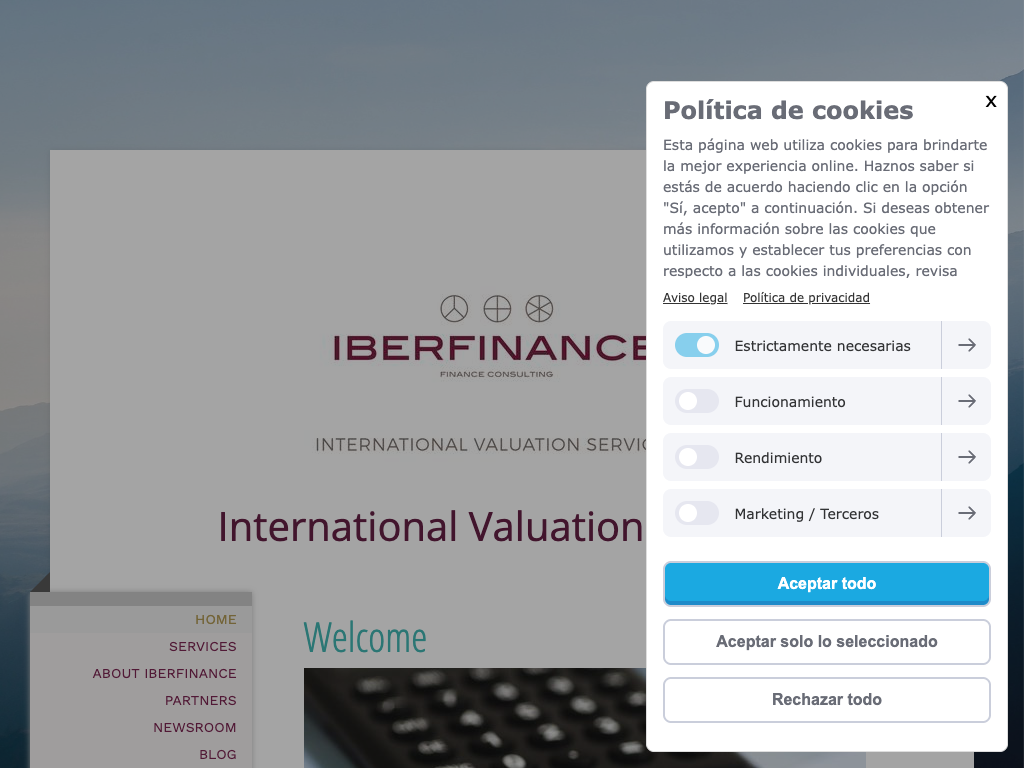Select Home in the side menu
1024x768 pixels.
(x=216, y=620)
